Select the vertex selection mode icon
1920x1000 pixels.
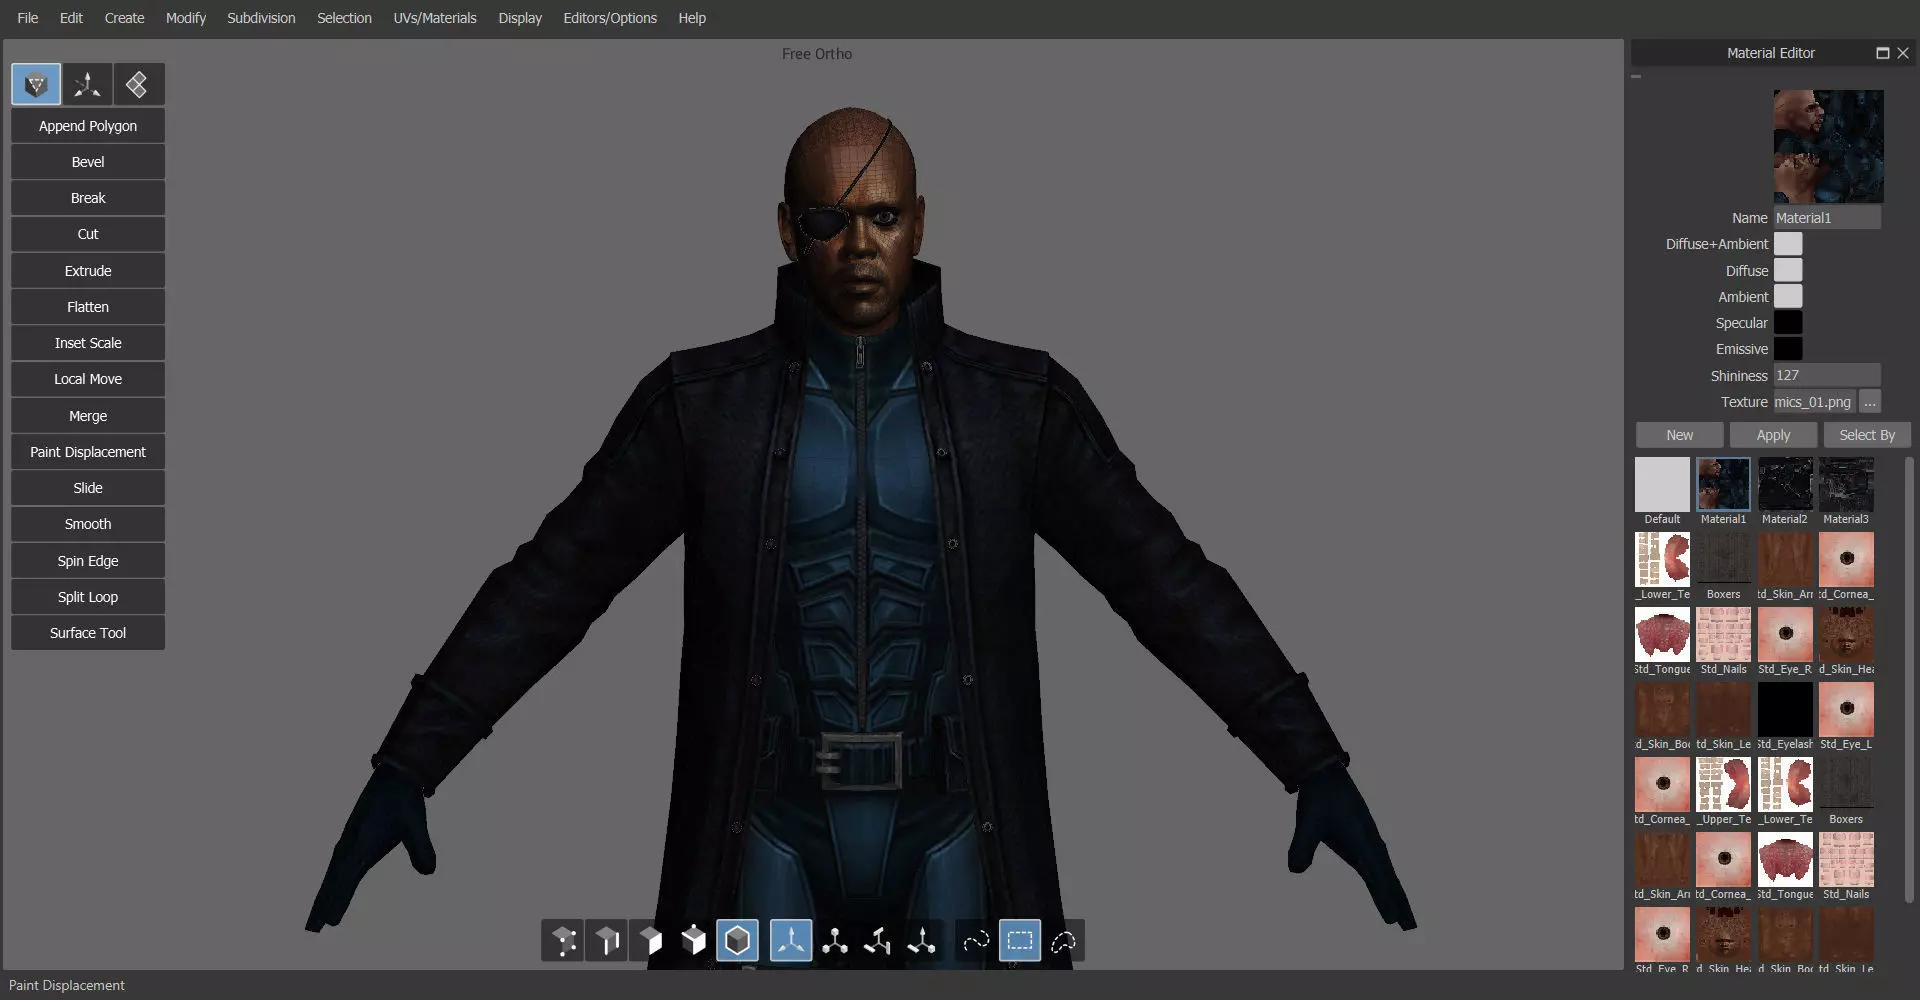coord(563,940)
